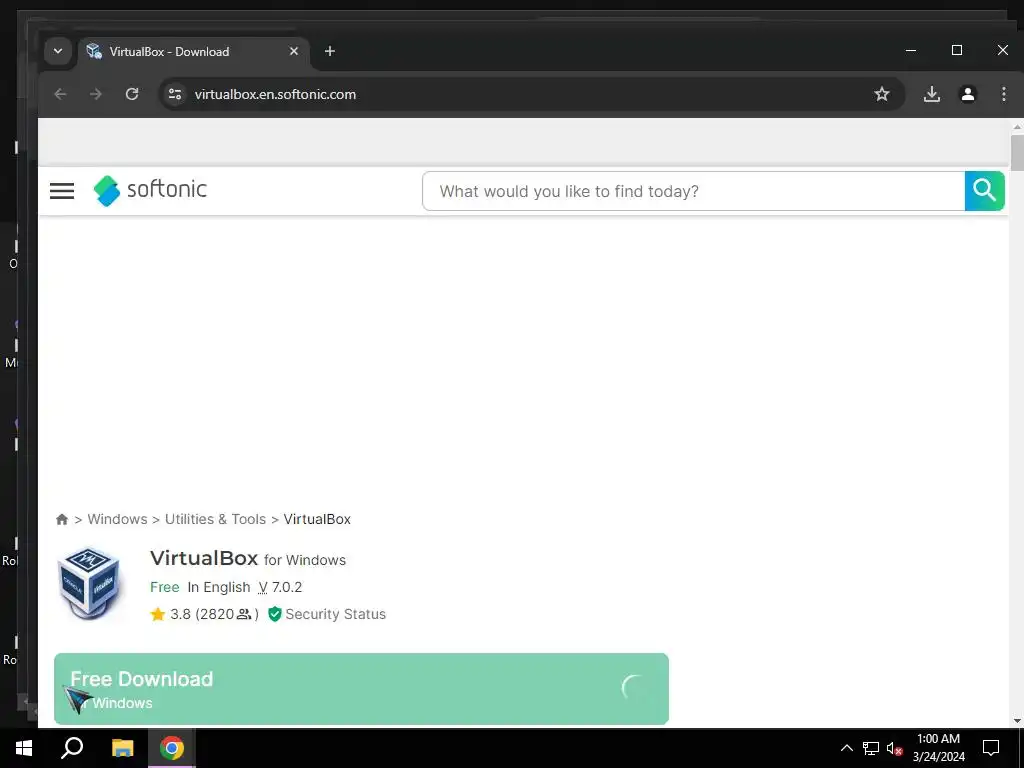Image resolution: width=1024 pixels, height=768 pixels.
Task: Go back to previous page
Action: pos(60,94)
